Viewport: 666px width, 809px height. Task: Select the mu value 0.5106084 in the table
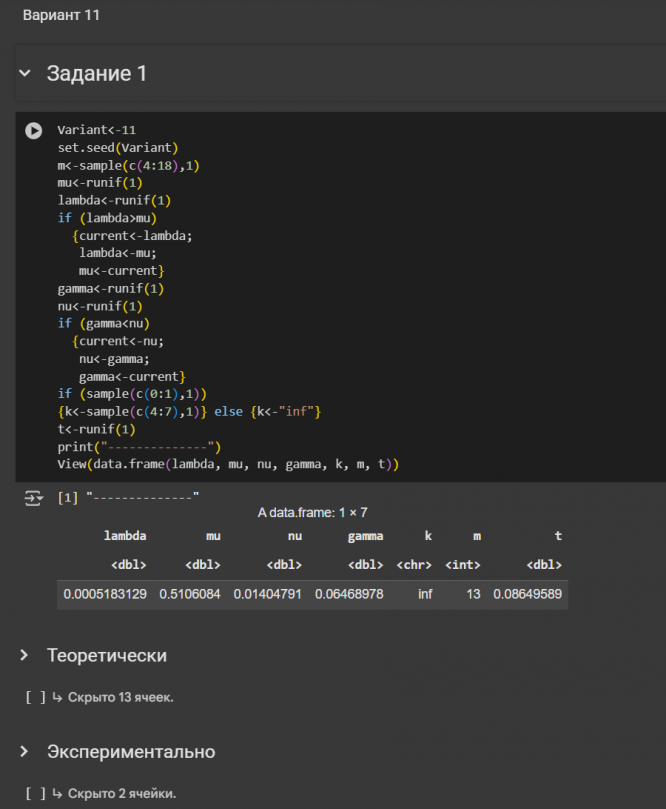pyautogui.click(x=190, y=594)
